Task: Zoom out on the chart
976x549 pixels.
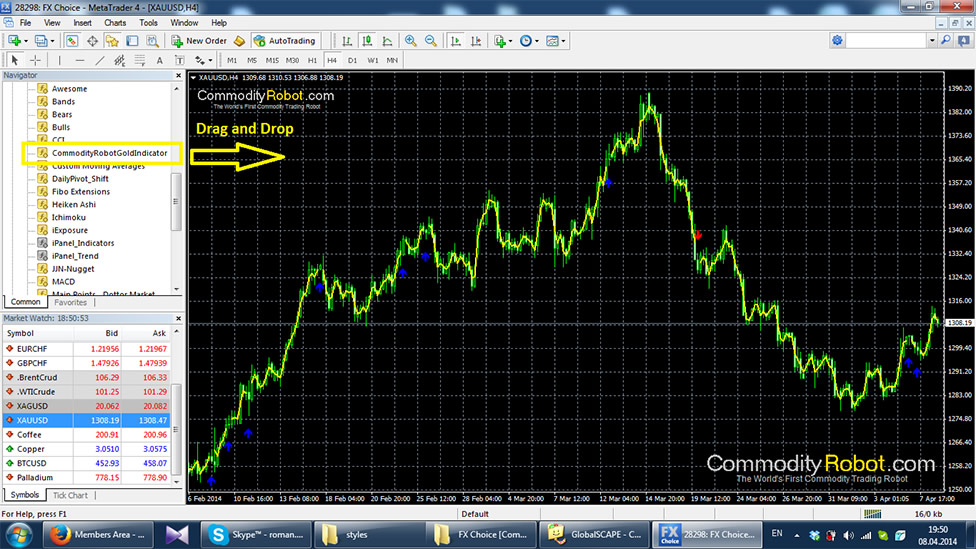Action: pos(431,41)
